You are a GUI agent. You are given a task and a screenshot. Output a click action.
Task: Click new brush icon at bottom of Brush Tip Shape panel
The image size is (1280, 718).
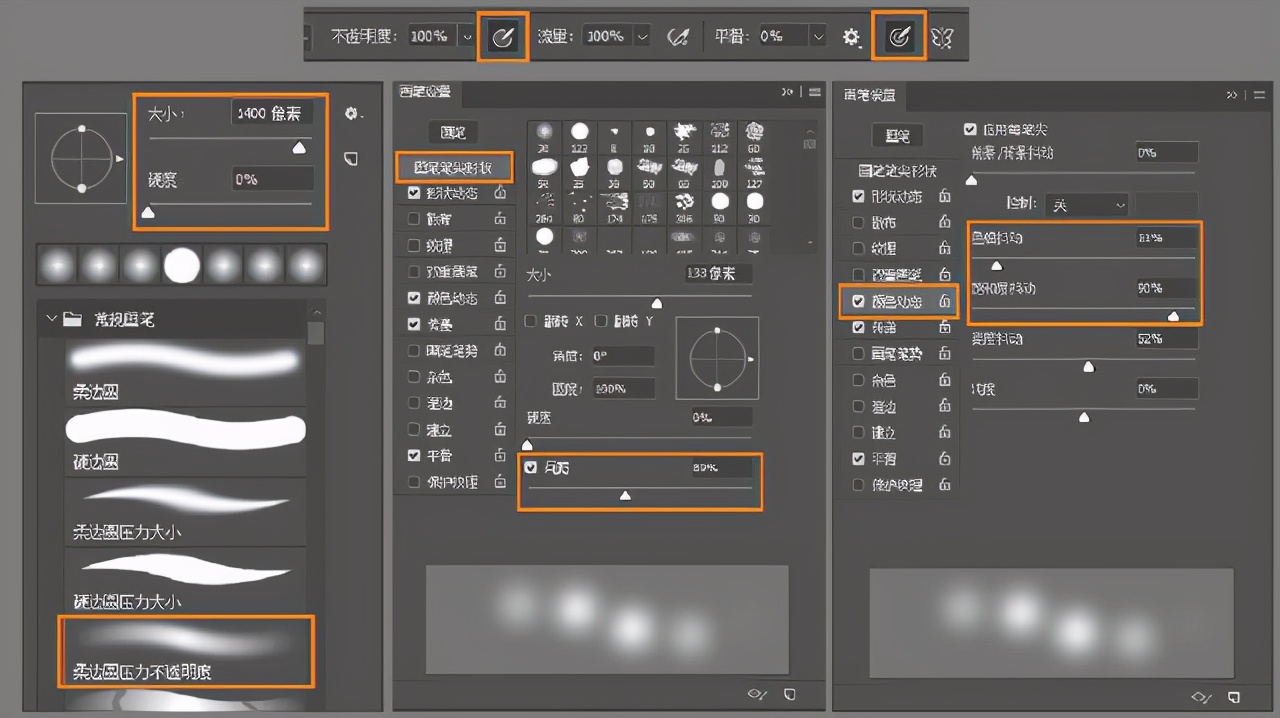tap(790, 695)
